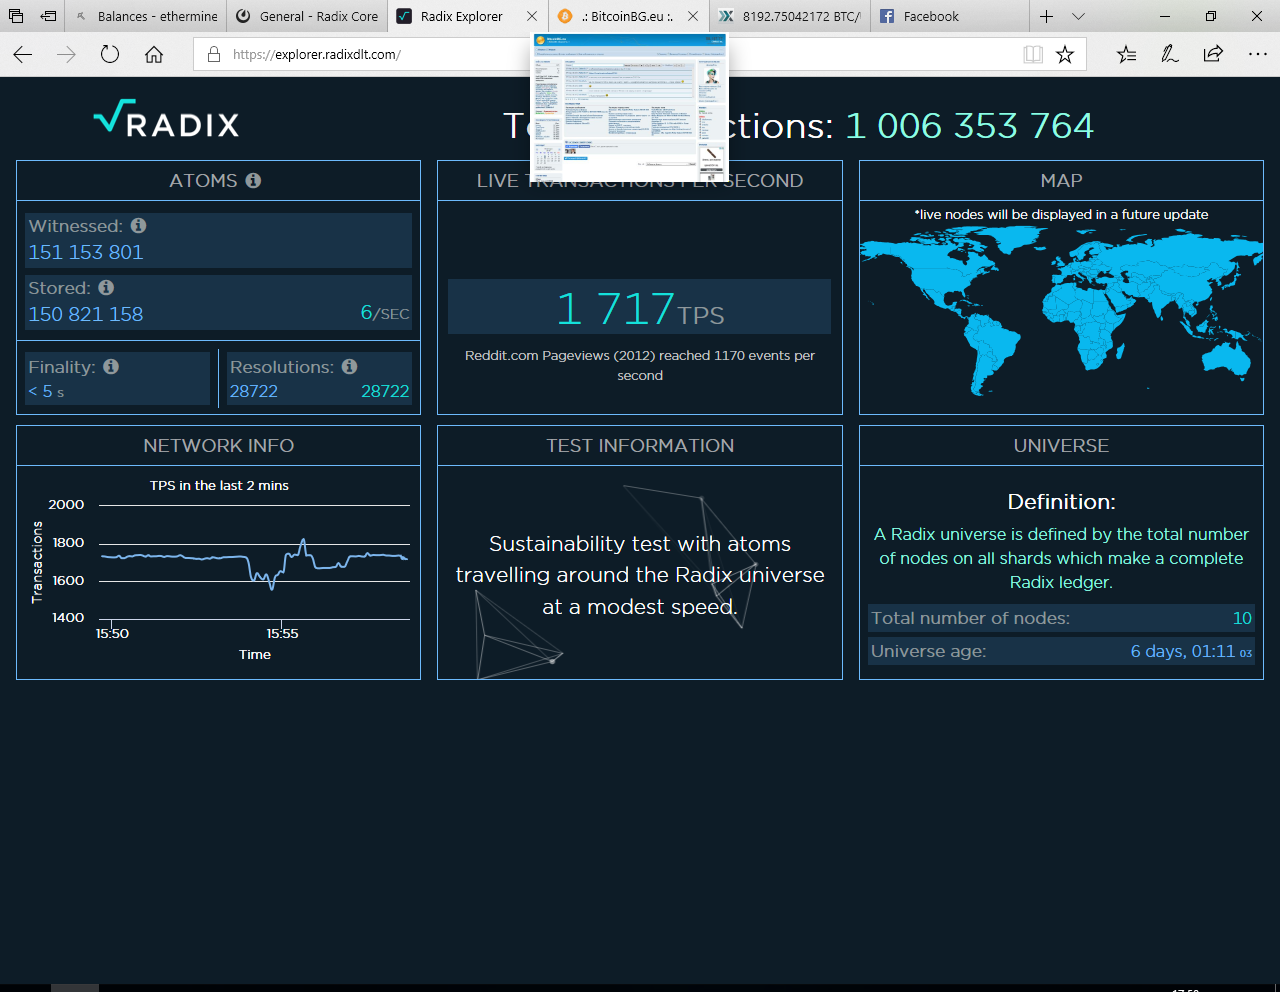
Task: Open Edge settings and more menu
Action: tap(1258, 54)
